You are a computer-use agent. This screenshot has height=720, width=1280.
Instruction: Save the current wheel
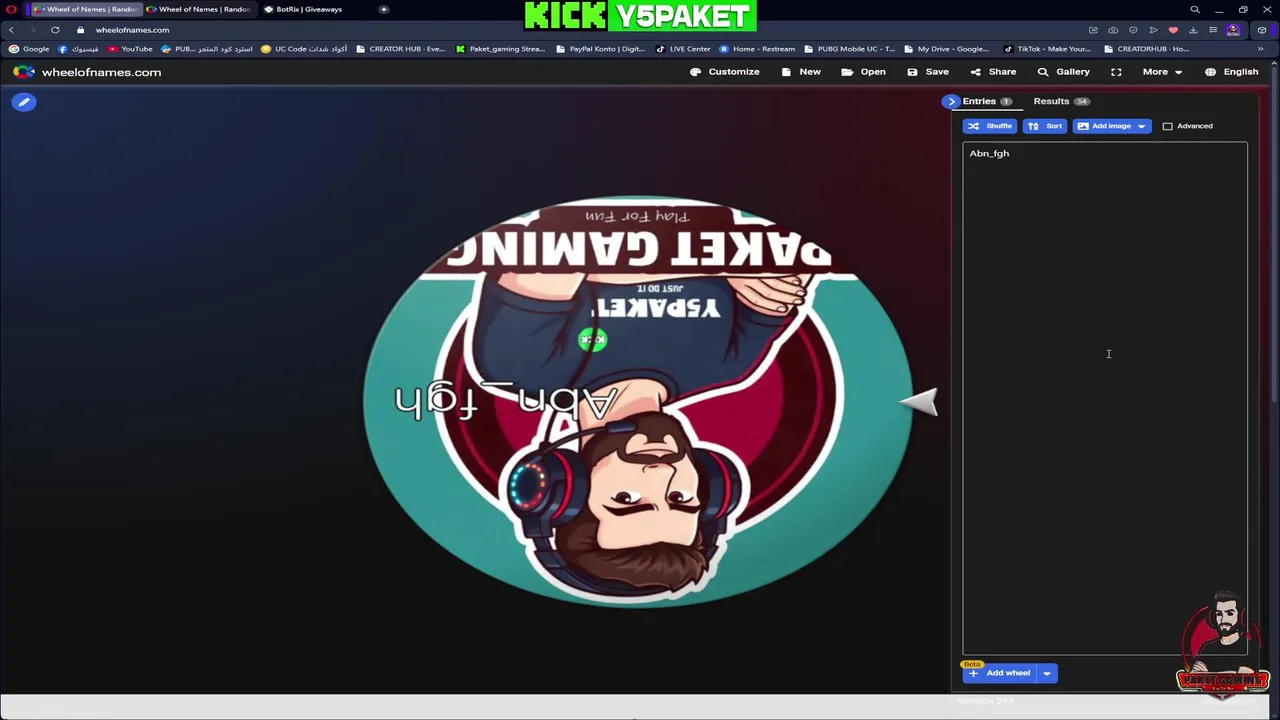(927, 72)
